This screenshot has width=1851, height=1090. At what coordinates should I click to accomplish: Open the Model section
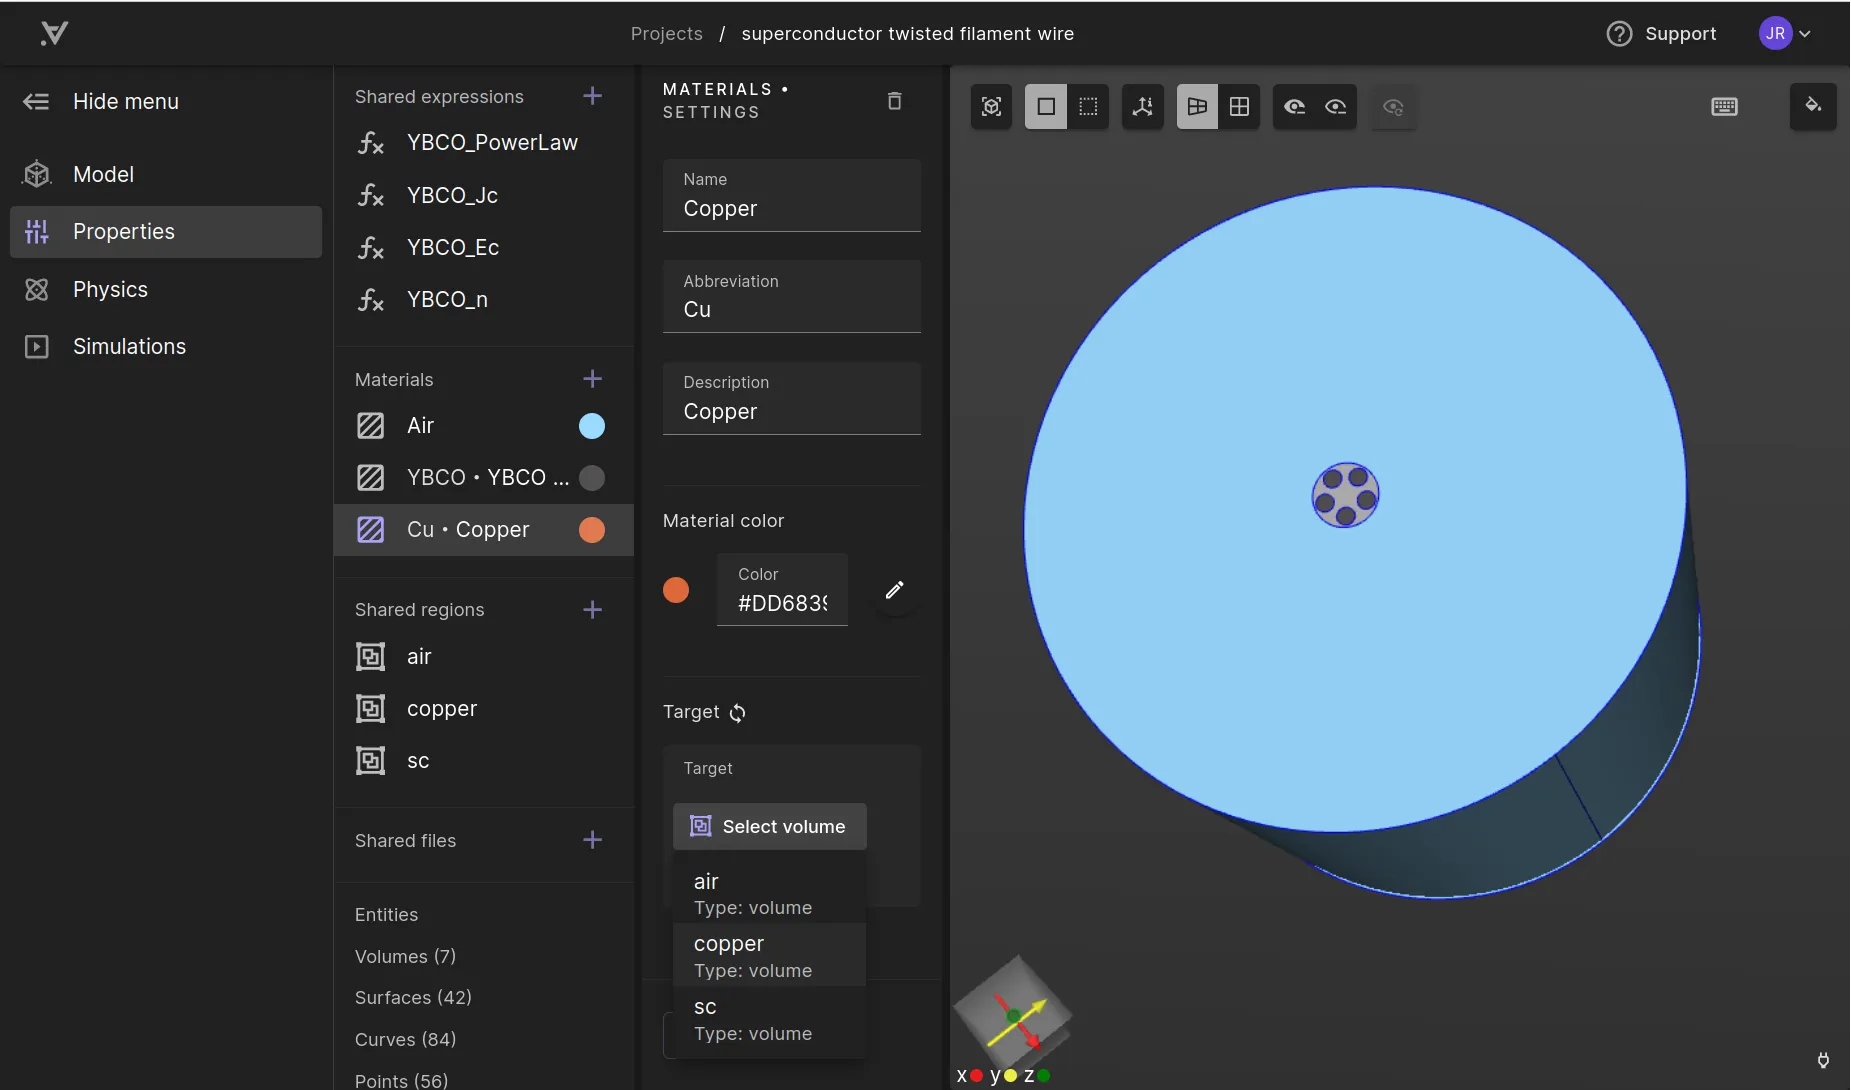coord(166,174)
